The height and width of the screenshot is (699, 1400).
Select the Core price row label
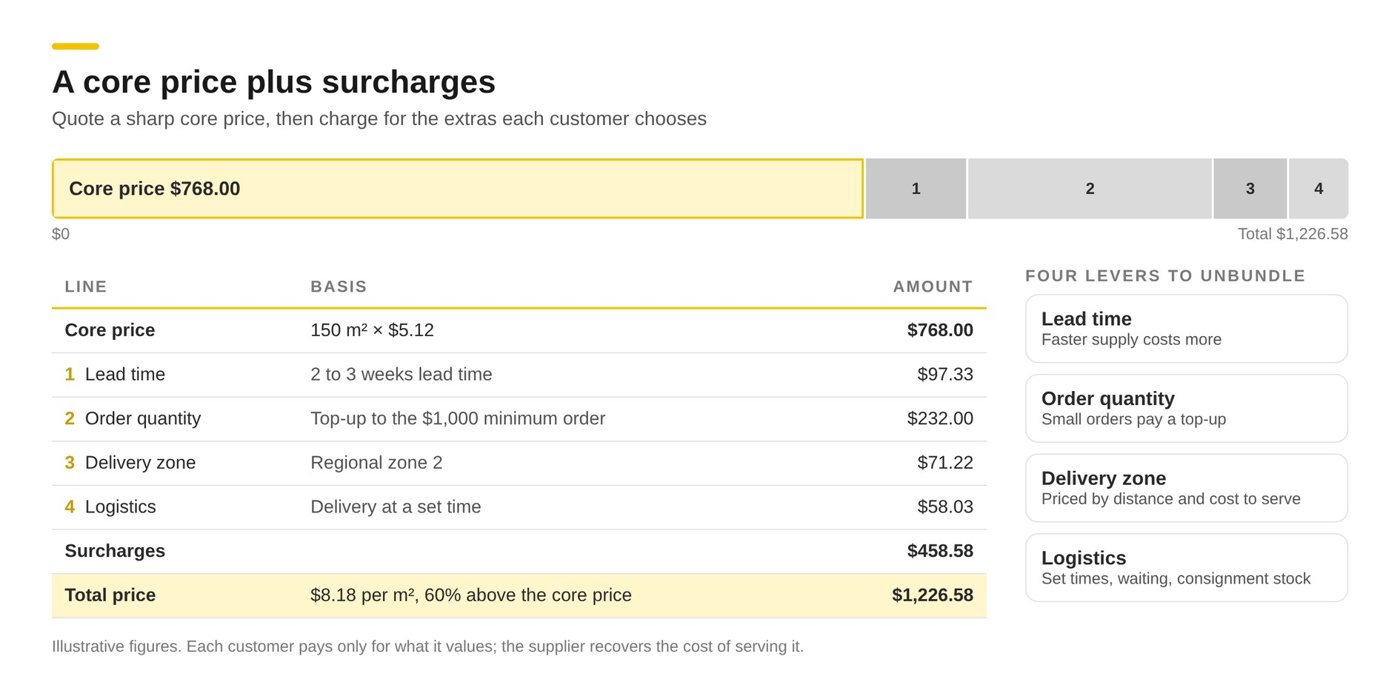click(110, 330)
